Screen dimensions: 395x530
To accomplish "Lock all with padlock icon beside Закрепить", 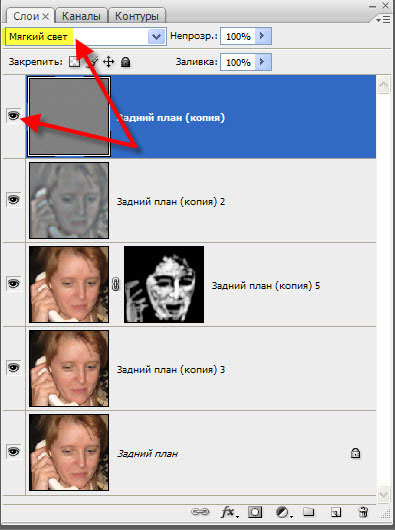I will pos(126,62).
